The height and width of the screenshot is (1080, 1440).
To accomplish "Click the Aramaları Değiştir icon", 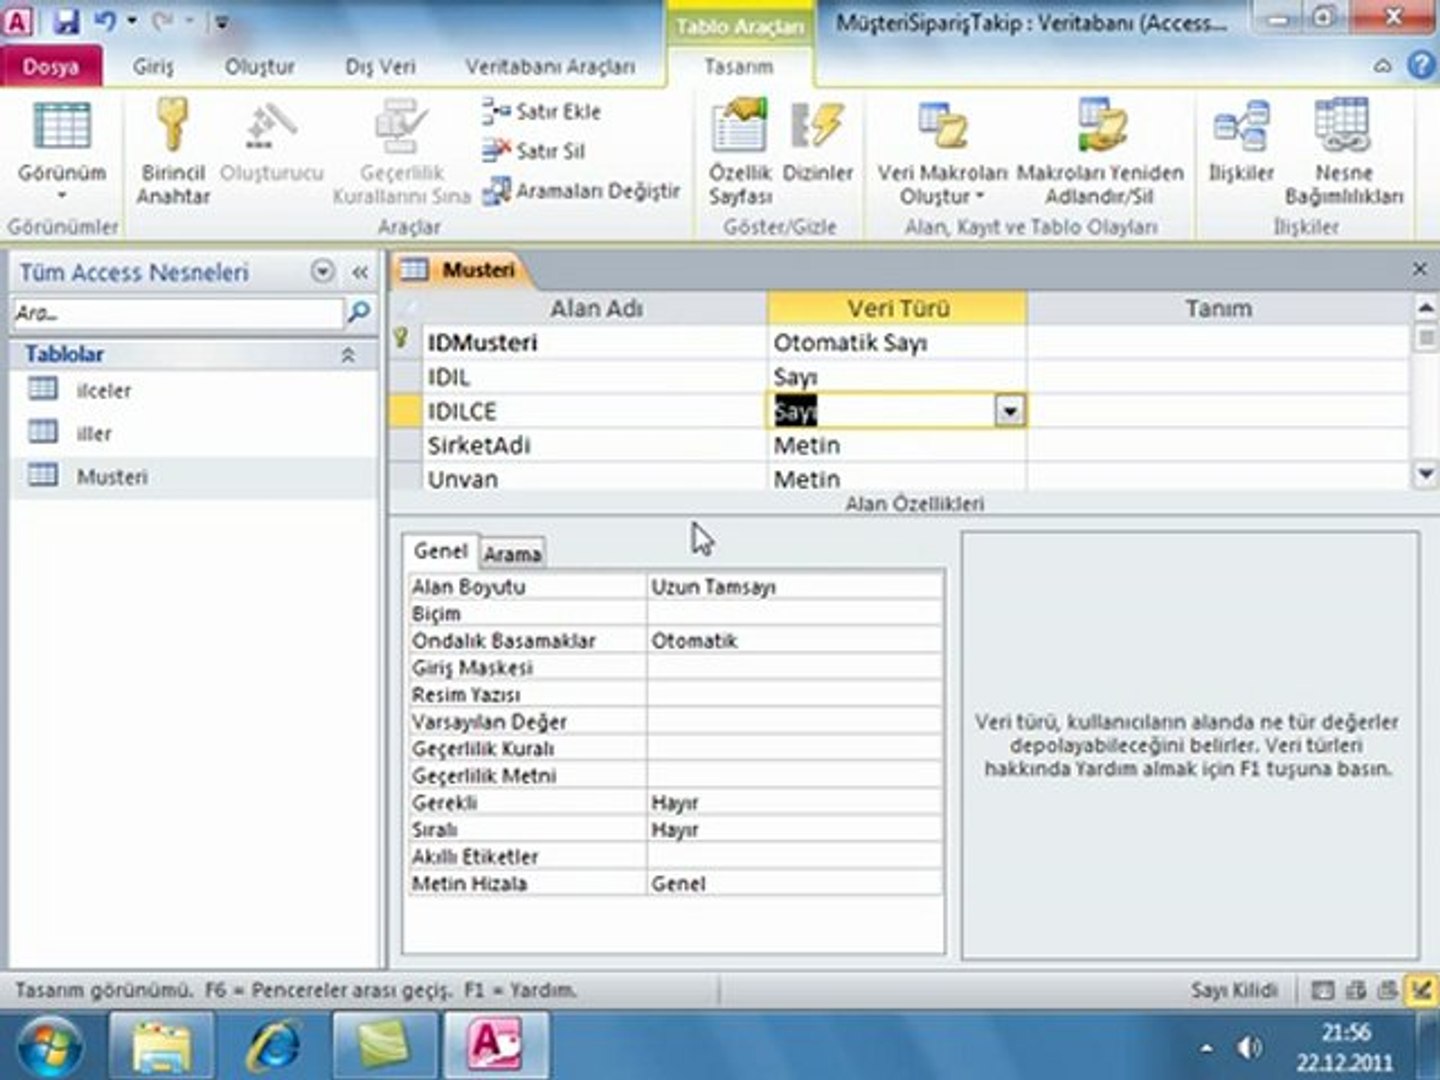I will coord(496,191).
